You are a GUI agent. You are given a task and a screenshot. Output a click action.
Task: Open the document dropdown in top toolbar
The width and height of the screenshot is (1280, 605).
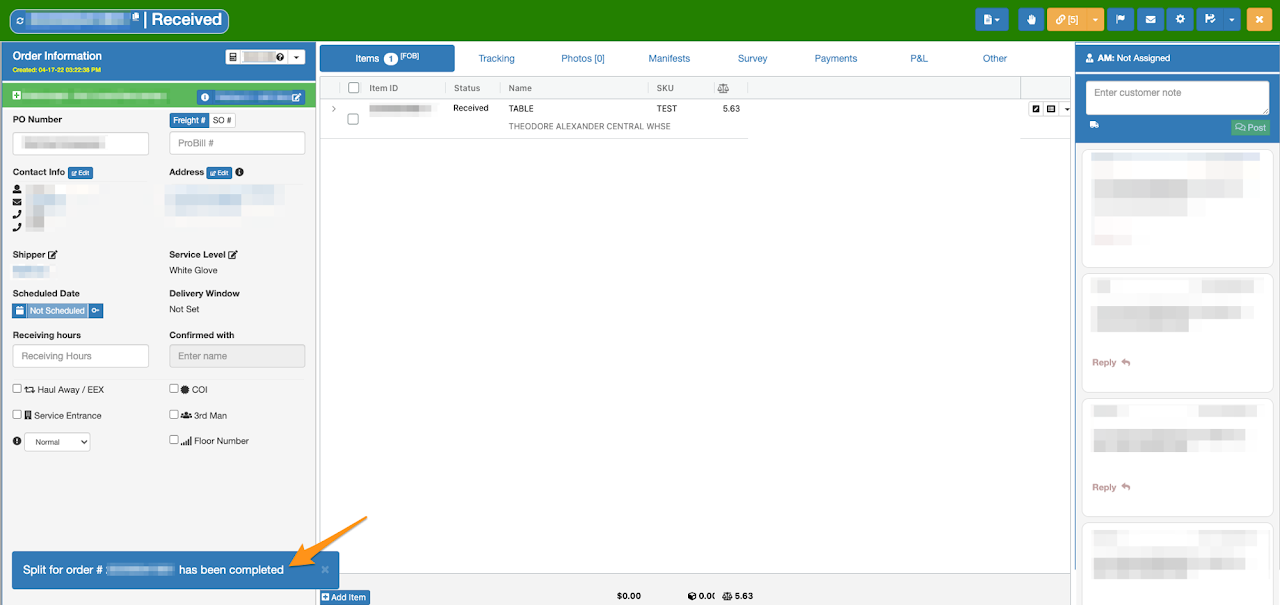click(x=992, y=19)
